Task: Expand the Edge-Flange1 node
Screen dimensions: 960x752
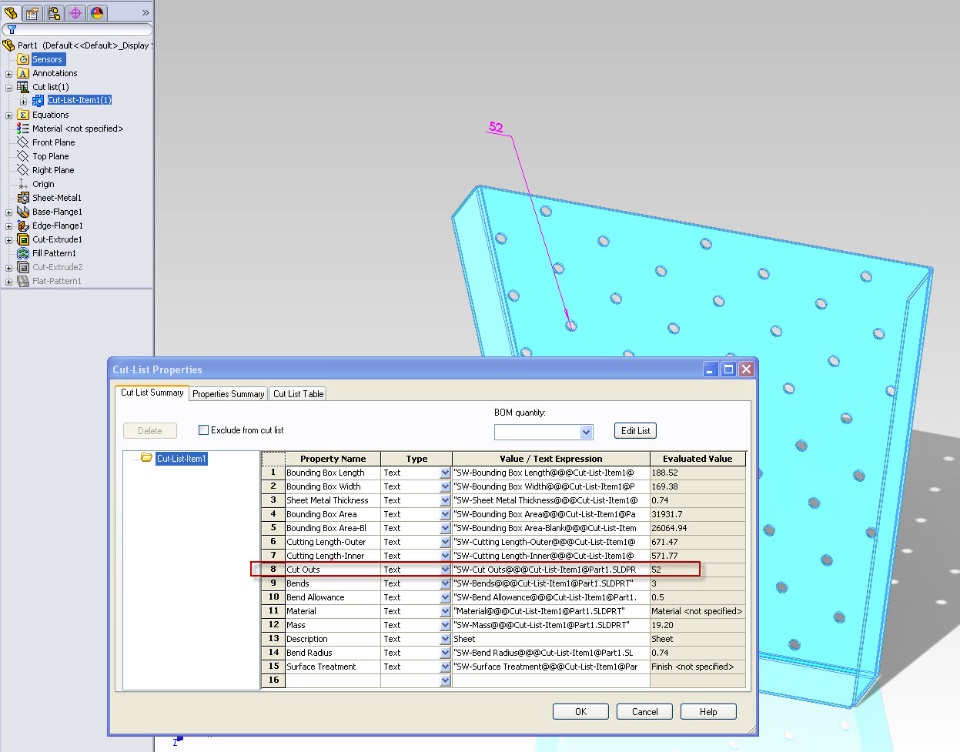Action: [9, 226]
